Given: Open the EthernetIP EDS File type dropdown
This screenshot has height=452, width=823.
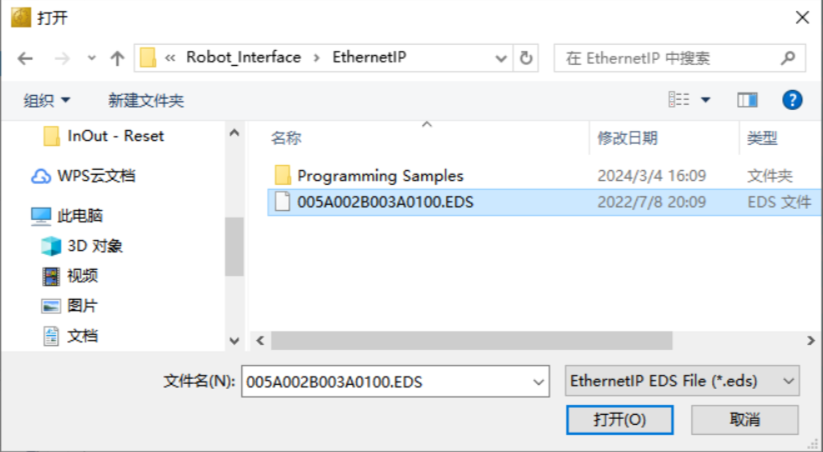Looking at the screenshot, I should point(682,381).
